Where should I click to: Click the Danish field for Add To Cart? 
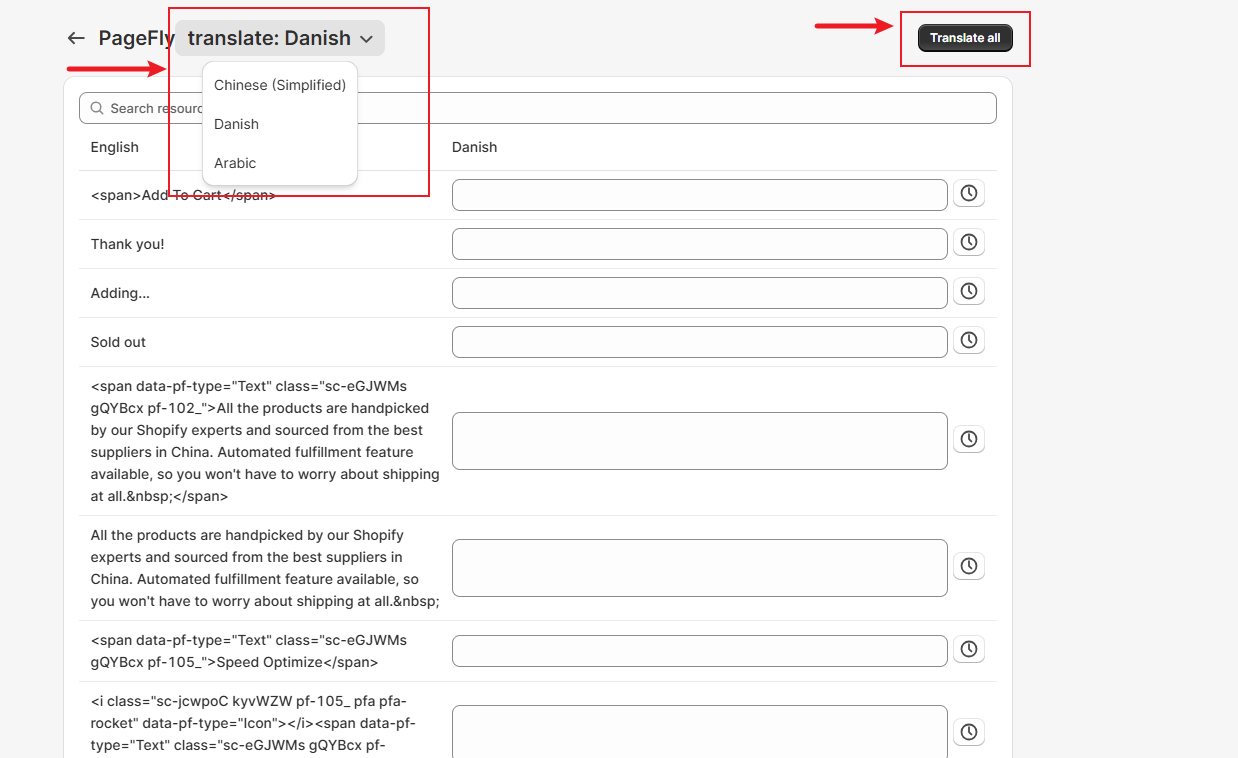tap(700, 195)
